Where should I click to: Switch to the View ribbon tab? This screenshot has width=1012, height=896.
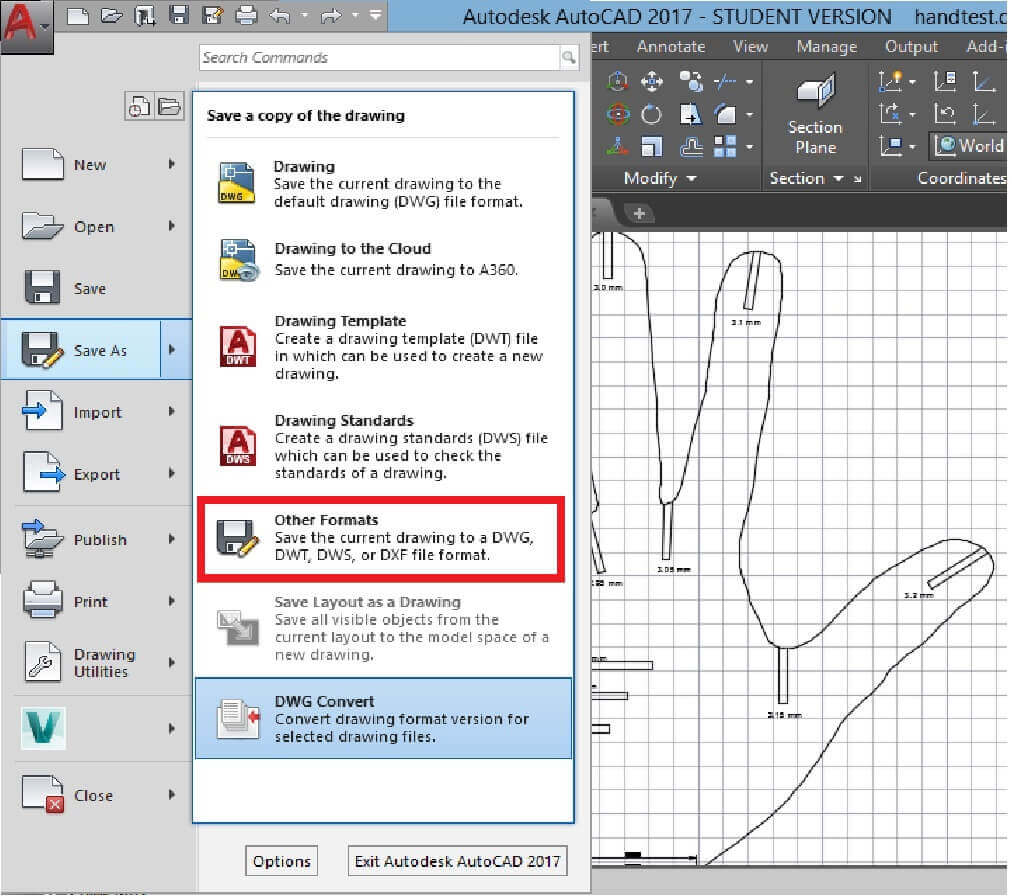click(x=750, y=46)
